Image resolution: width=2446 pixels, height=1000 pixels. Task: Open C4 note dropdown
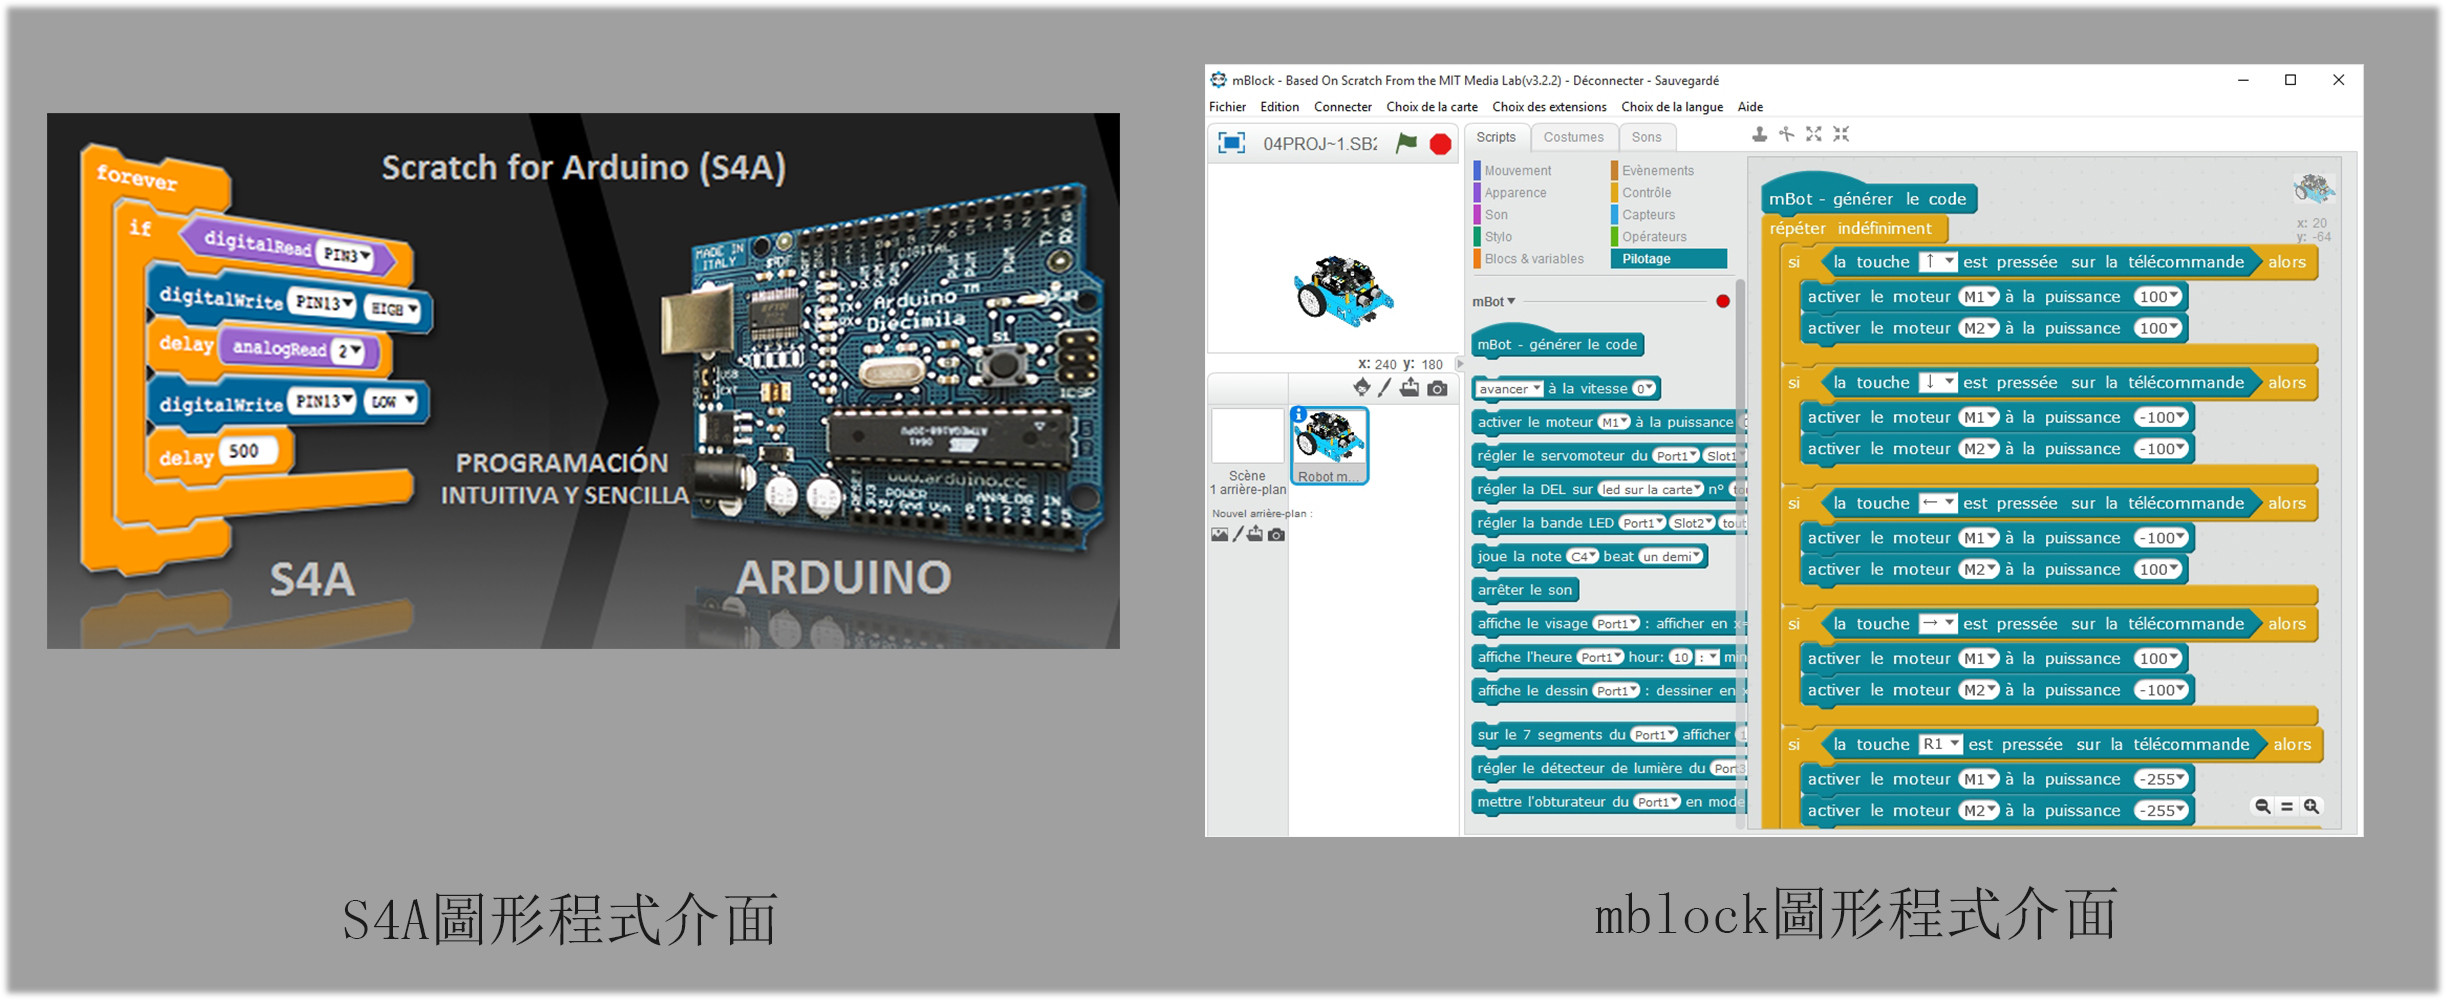pos(1583,557)
